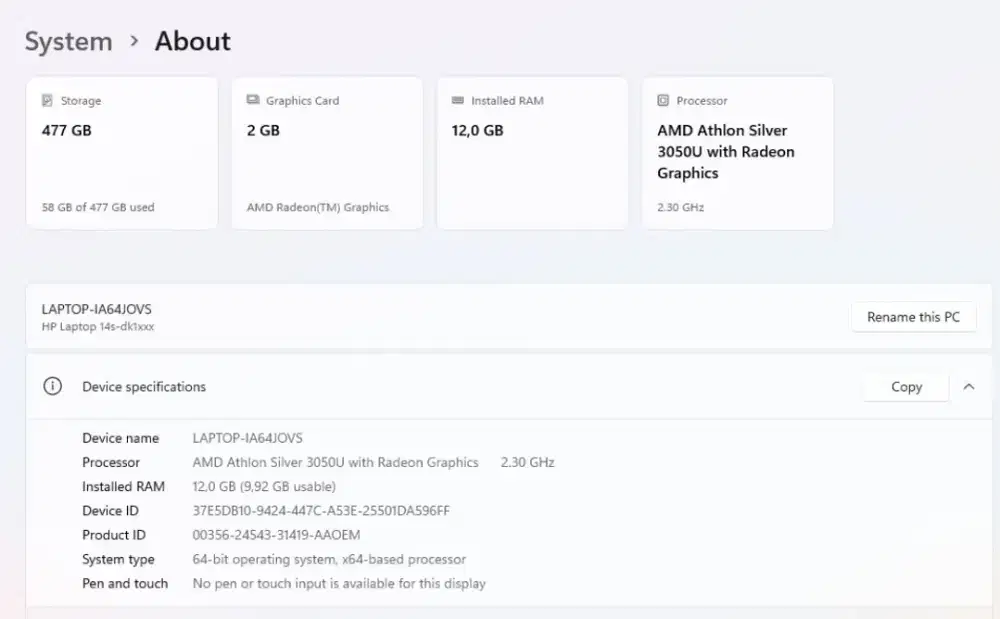The height and width of the screenshot is (619, 1000).
Task: Open the AMD Athlon Silver Processor card
Action: (737, 153)
